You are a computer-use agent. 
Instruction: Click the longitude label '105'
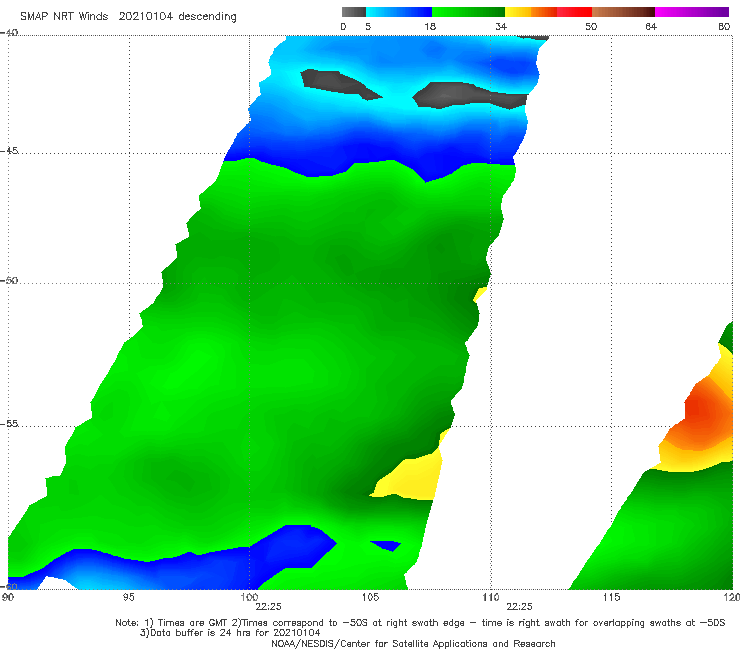(370, 598)
